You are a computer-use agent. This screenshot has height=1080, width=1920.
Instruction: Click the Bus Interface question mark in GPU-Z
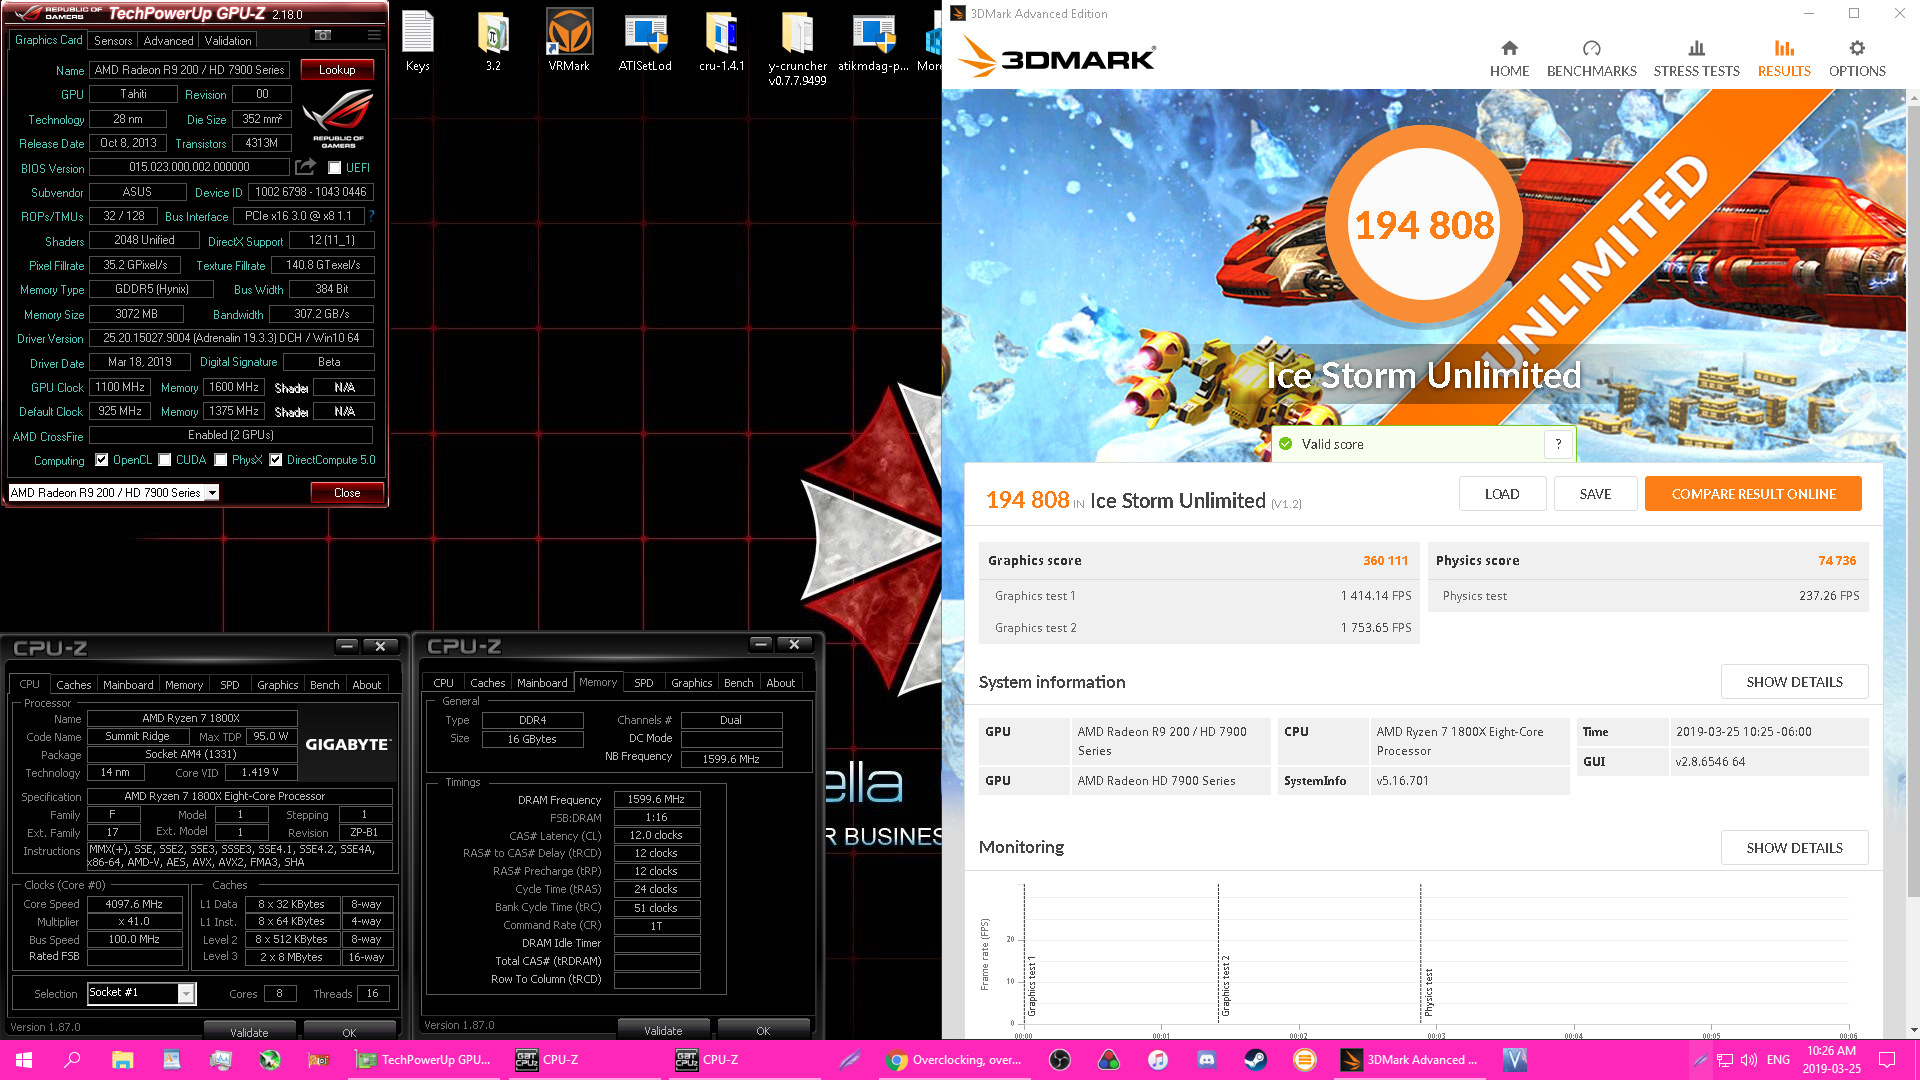tap(371, 216)
